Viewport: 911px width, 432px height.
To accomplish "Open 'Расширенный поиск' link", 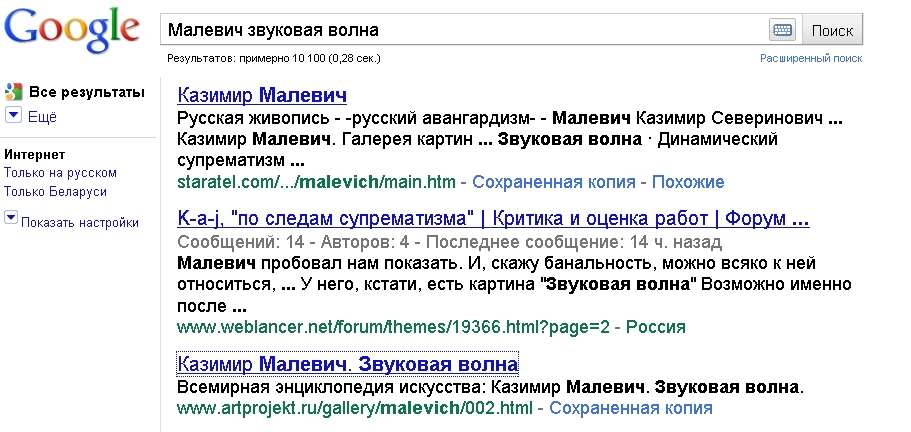I will pyautogui.click(x=810, y=59).
